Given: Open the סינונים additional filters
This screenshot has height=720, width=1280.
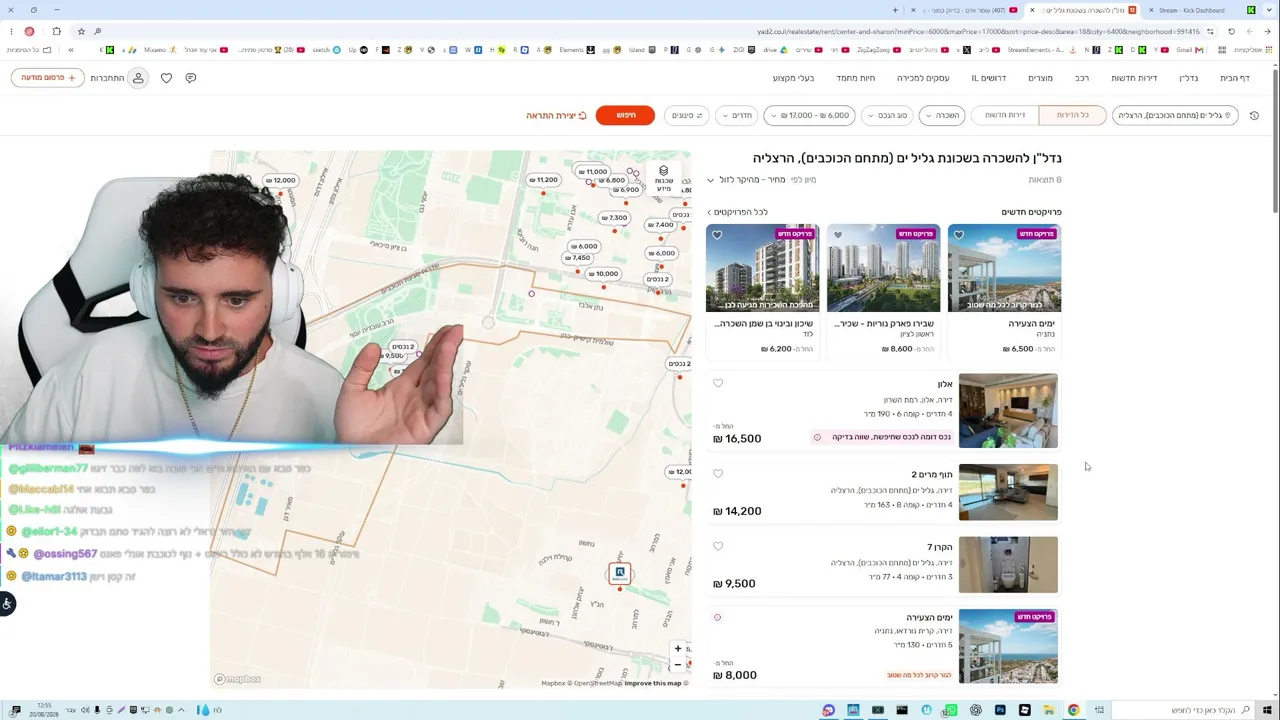Looking at the screenshot, I should coord(686,116).
